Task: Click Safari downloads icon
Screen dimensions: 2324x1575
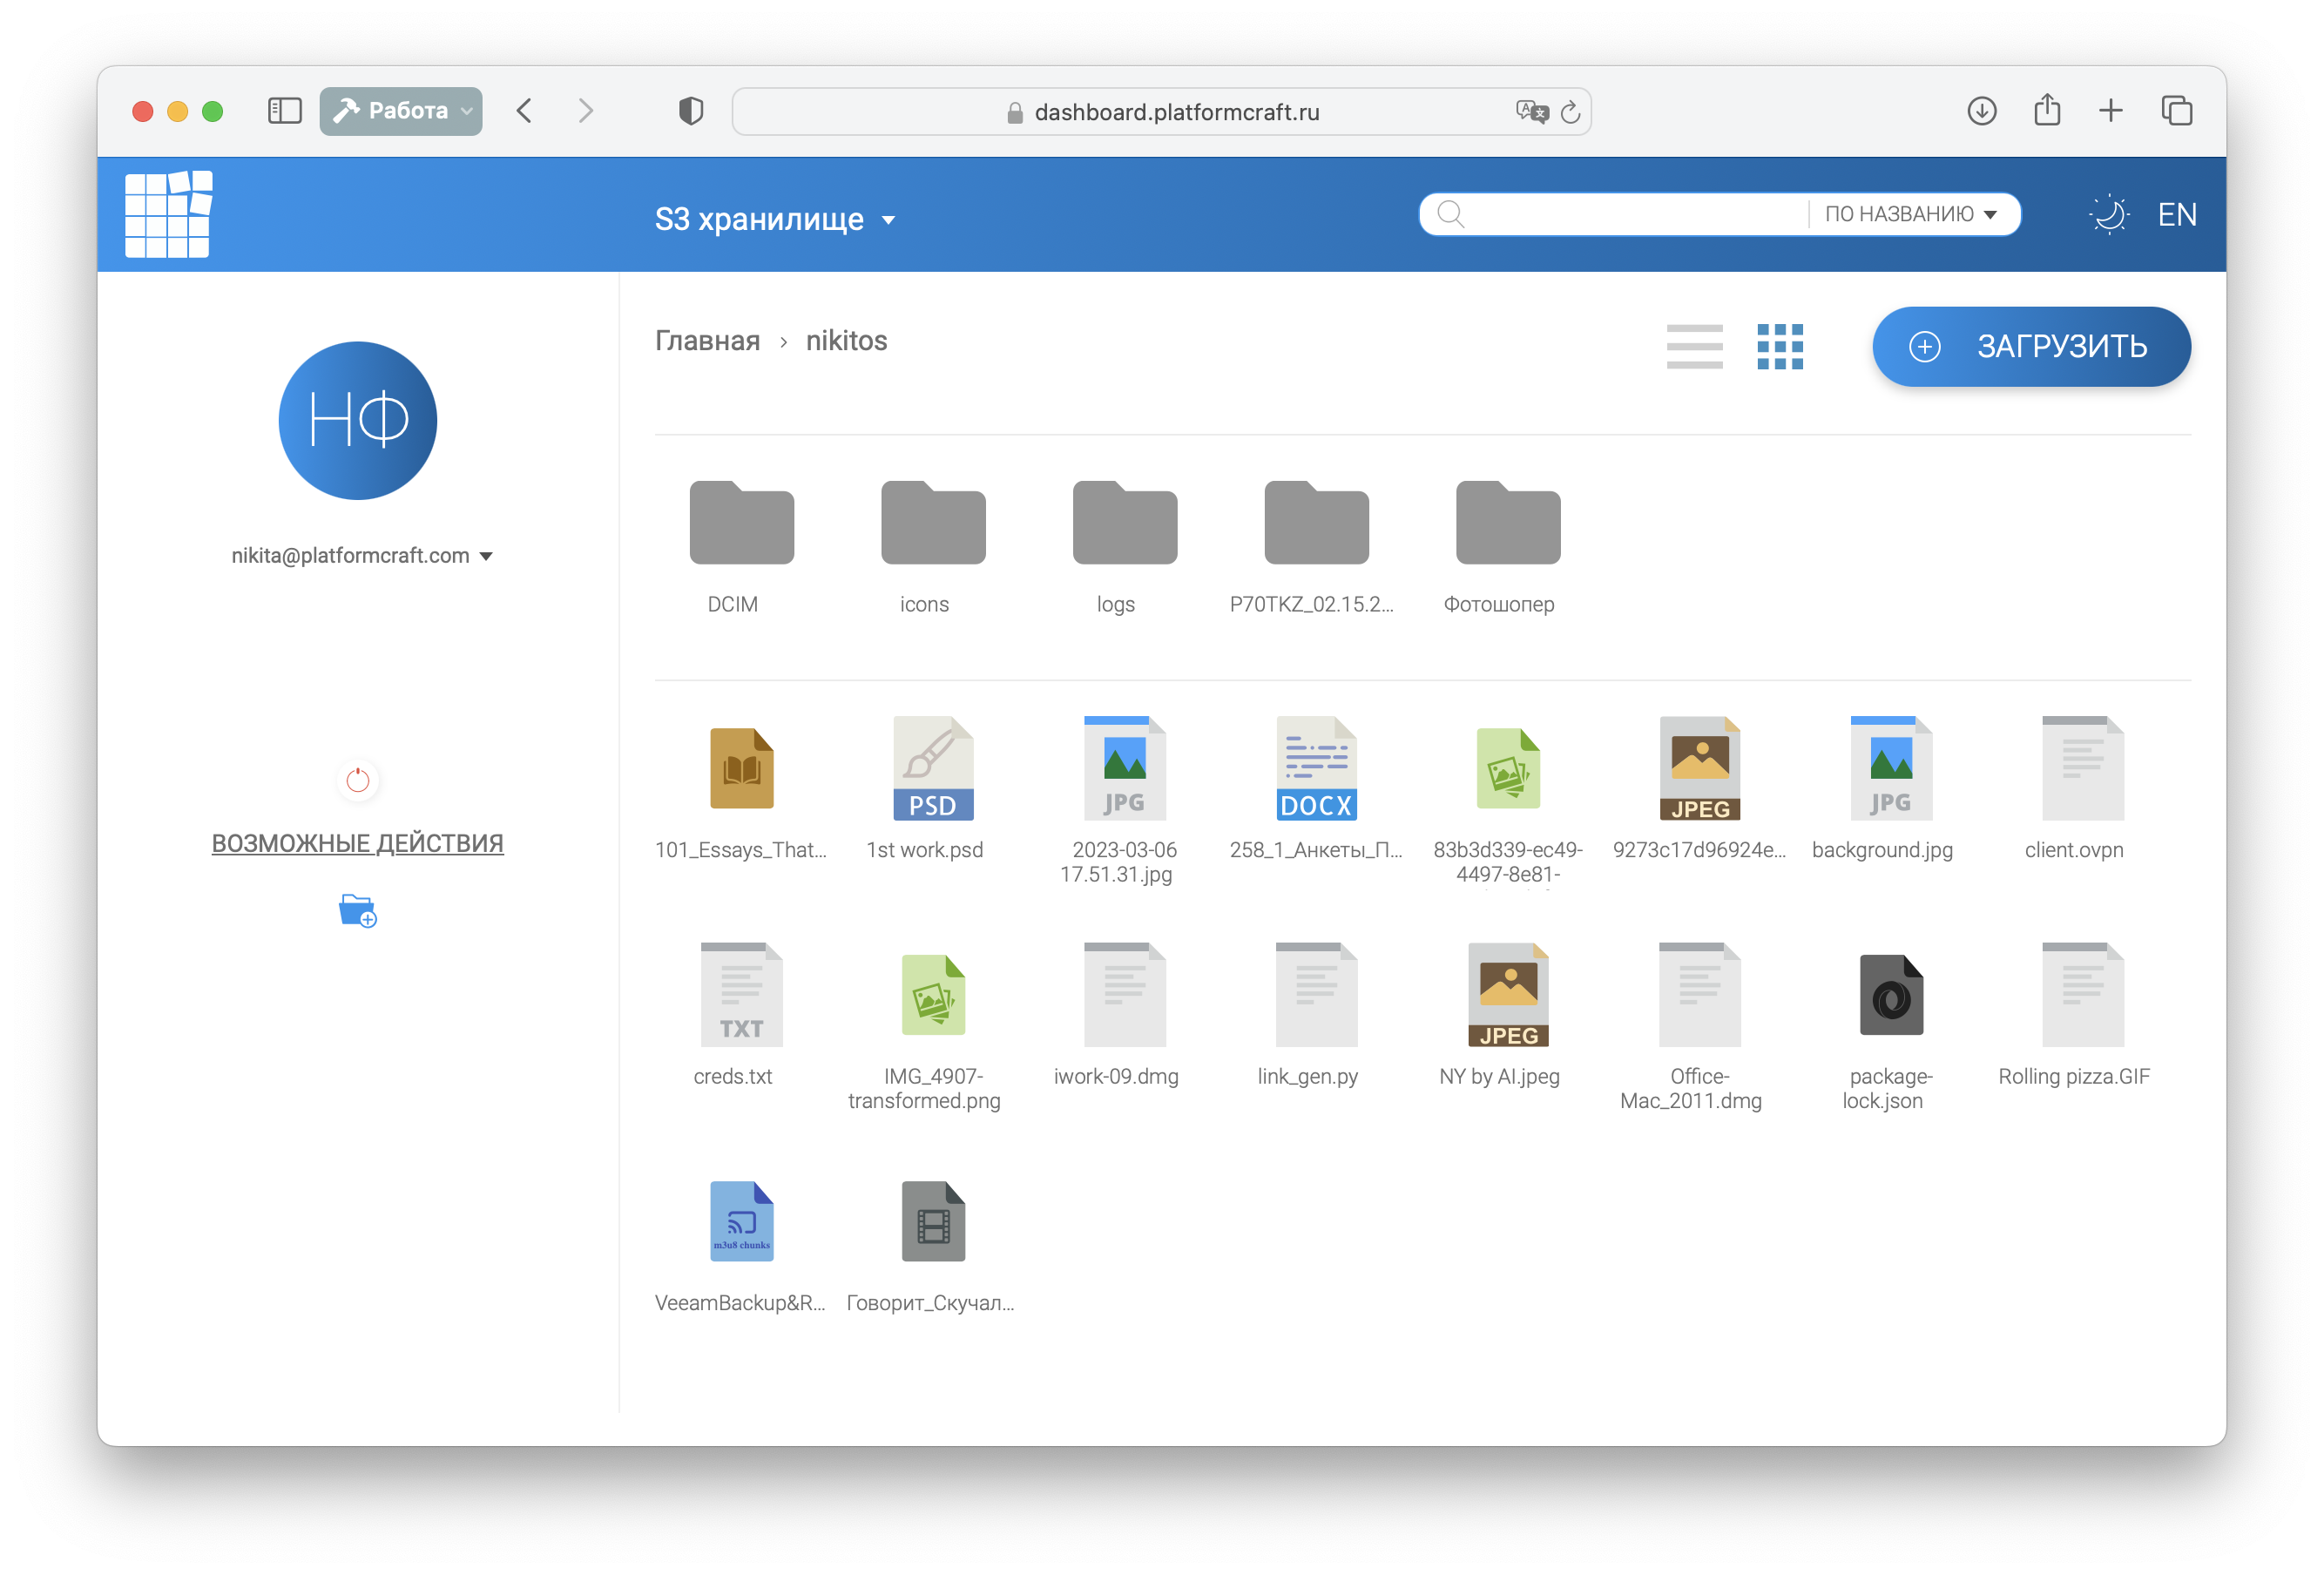Action: [x=1981, y=111]
